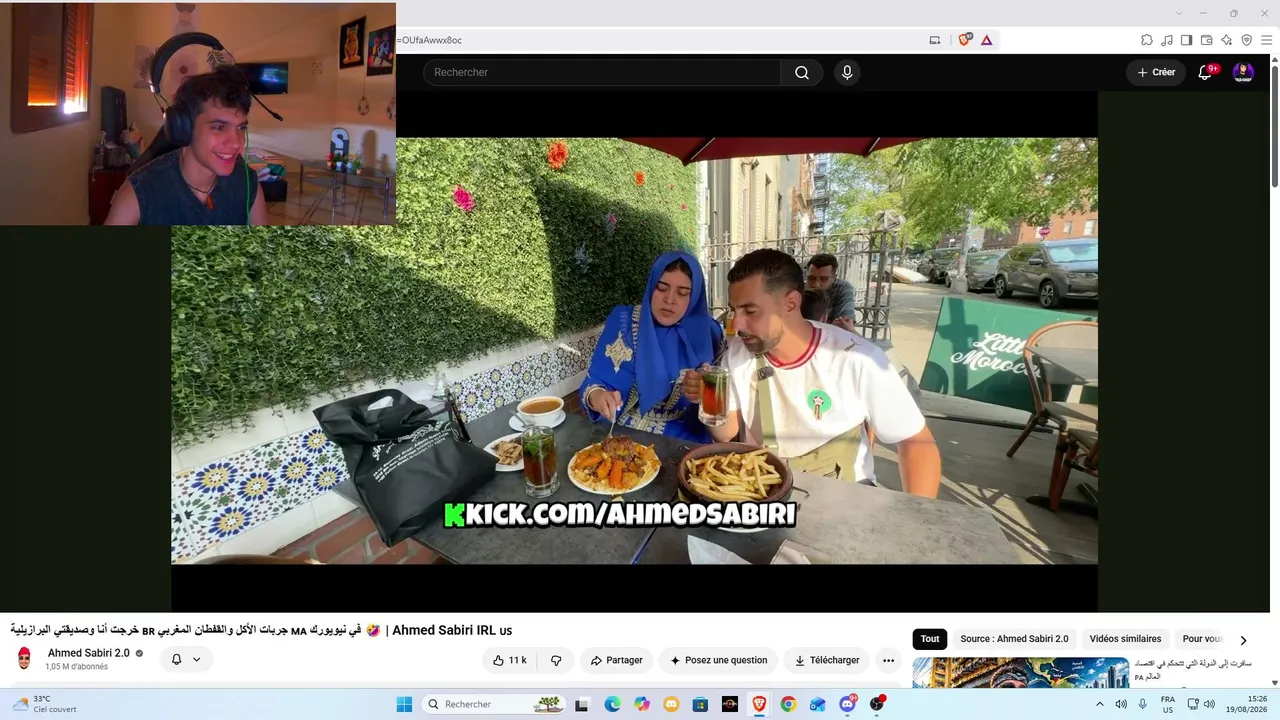Open OBS Studio from the taskbar
Image resolution: width=1280 pixels, height=720 pixels.
[x=877, y=704]
